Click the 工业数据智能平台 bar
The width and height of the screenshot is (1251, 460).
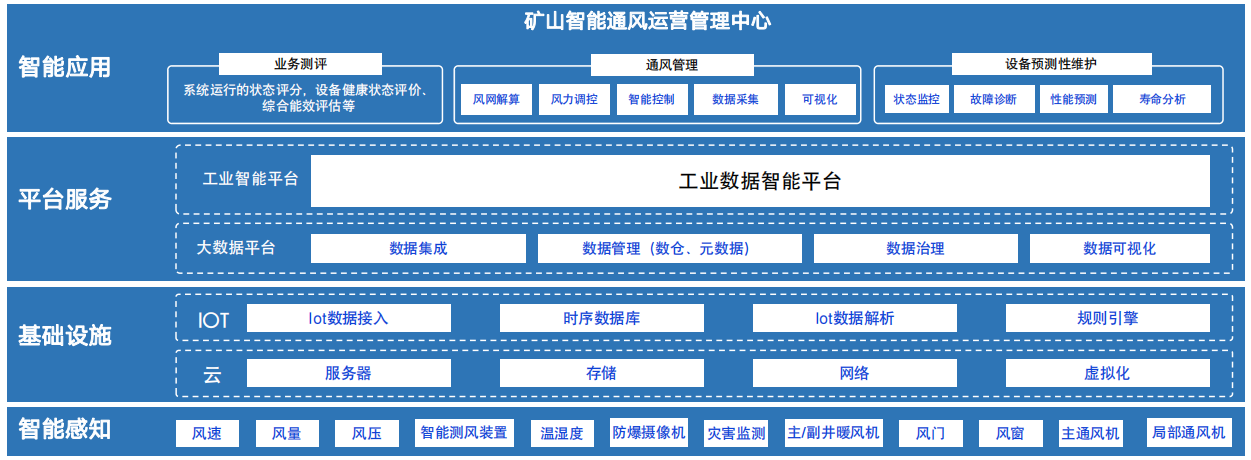[x=760, y=181]
